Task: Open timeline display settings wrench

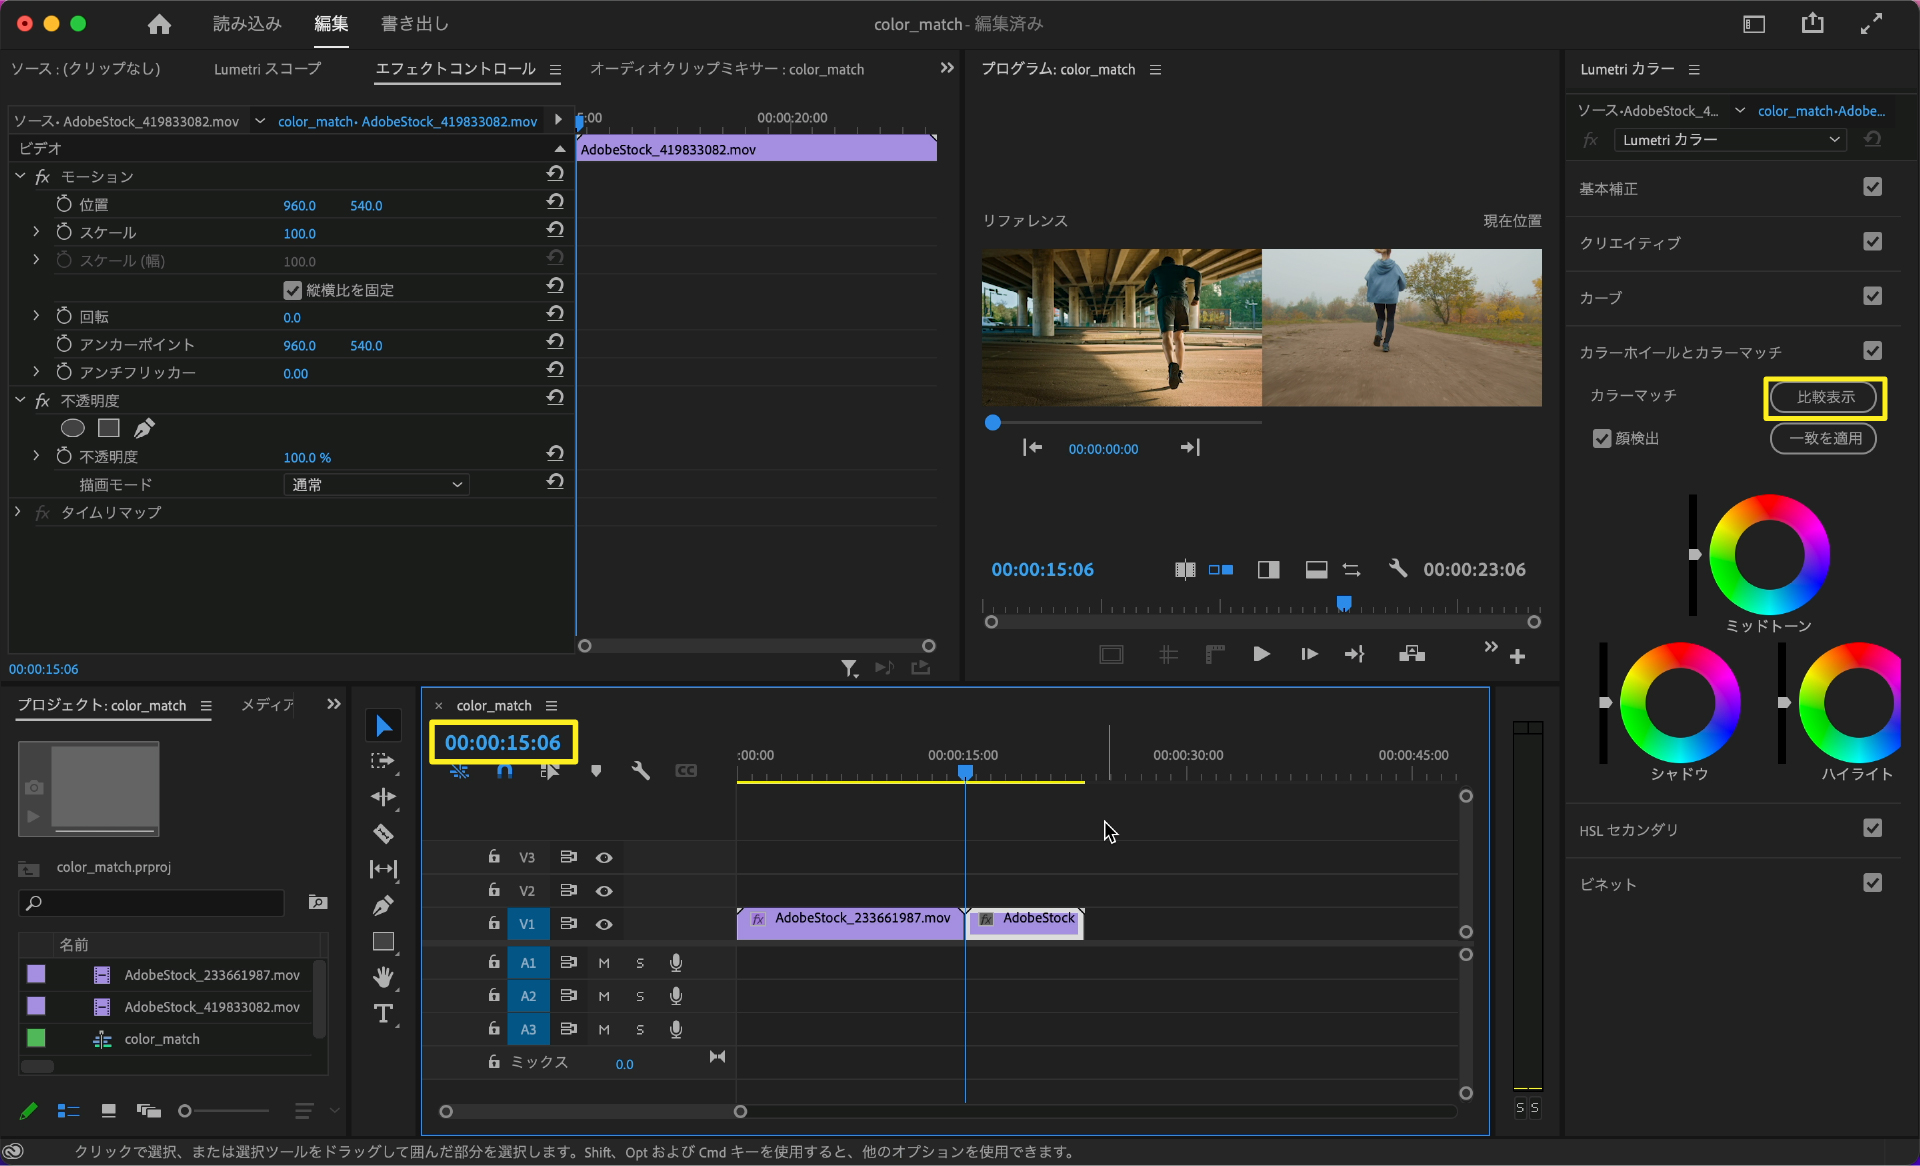Action: pyautogui.click(x=640, y=771)
